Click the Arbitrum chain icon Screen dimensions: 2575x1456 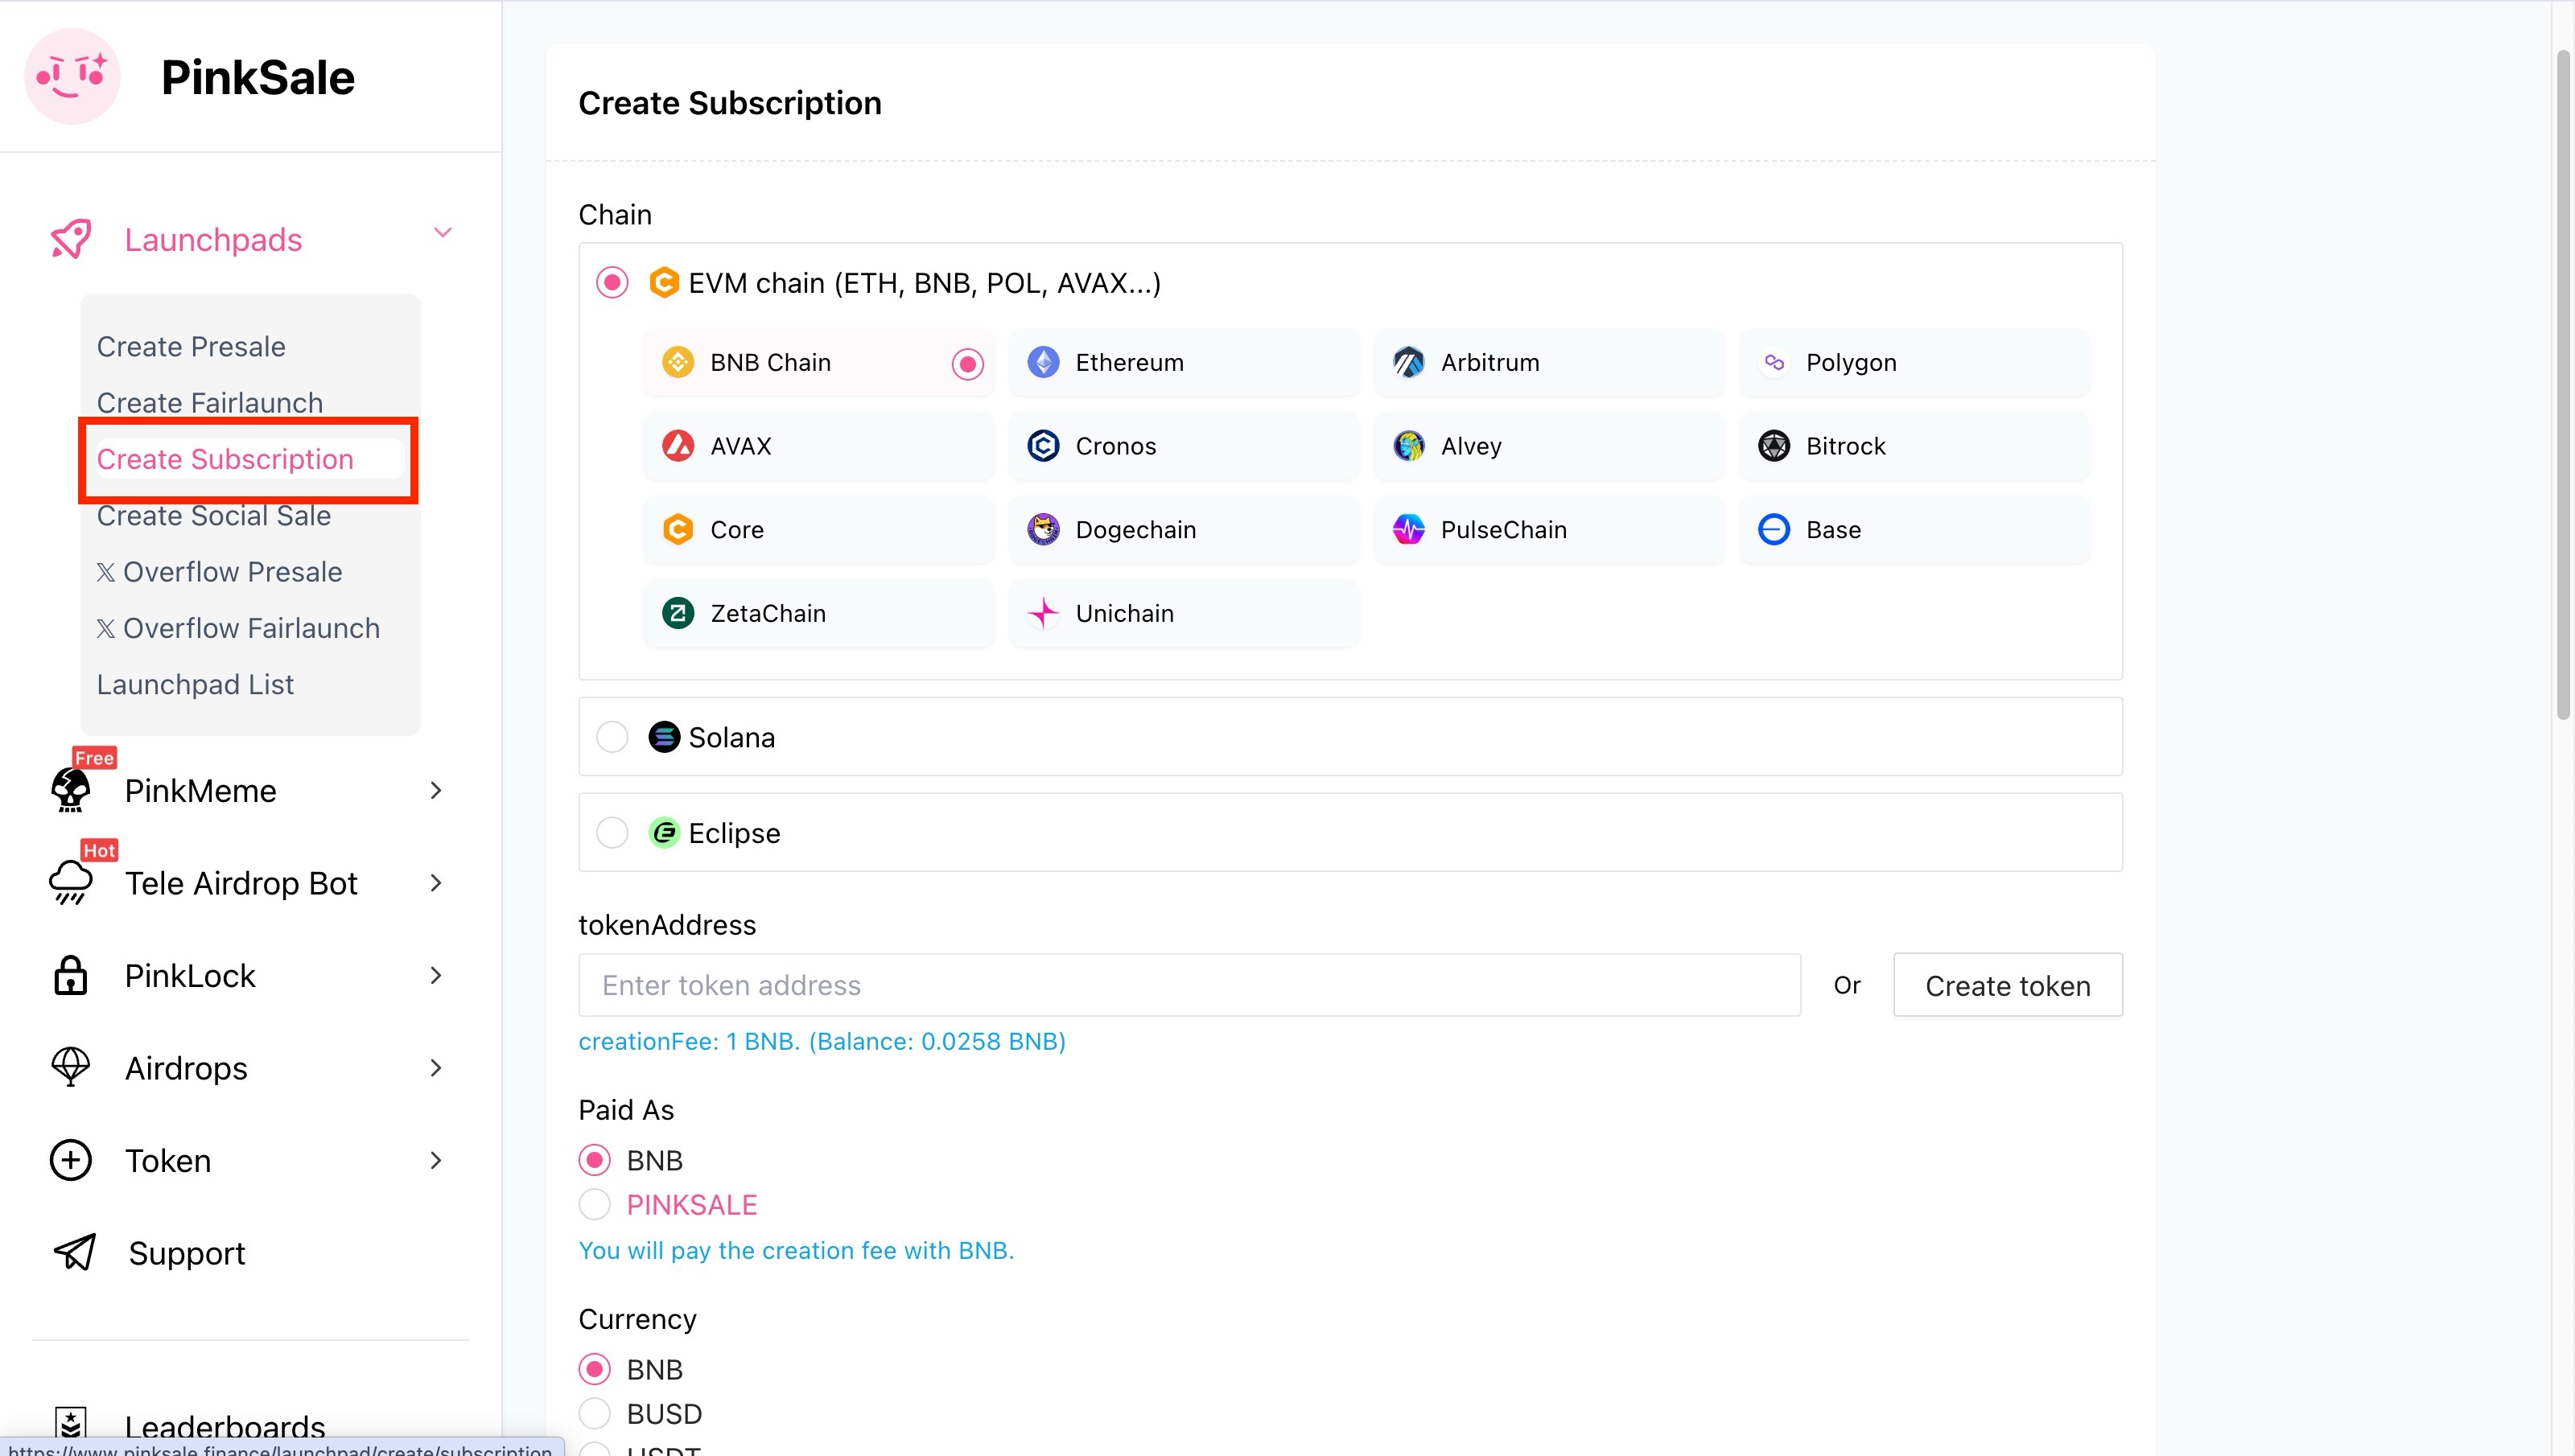coord(1408,362)
